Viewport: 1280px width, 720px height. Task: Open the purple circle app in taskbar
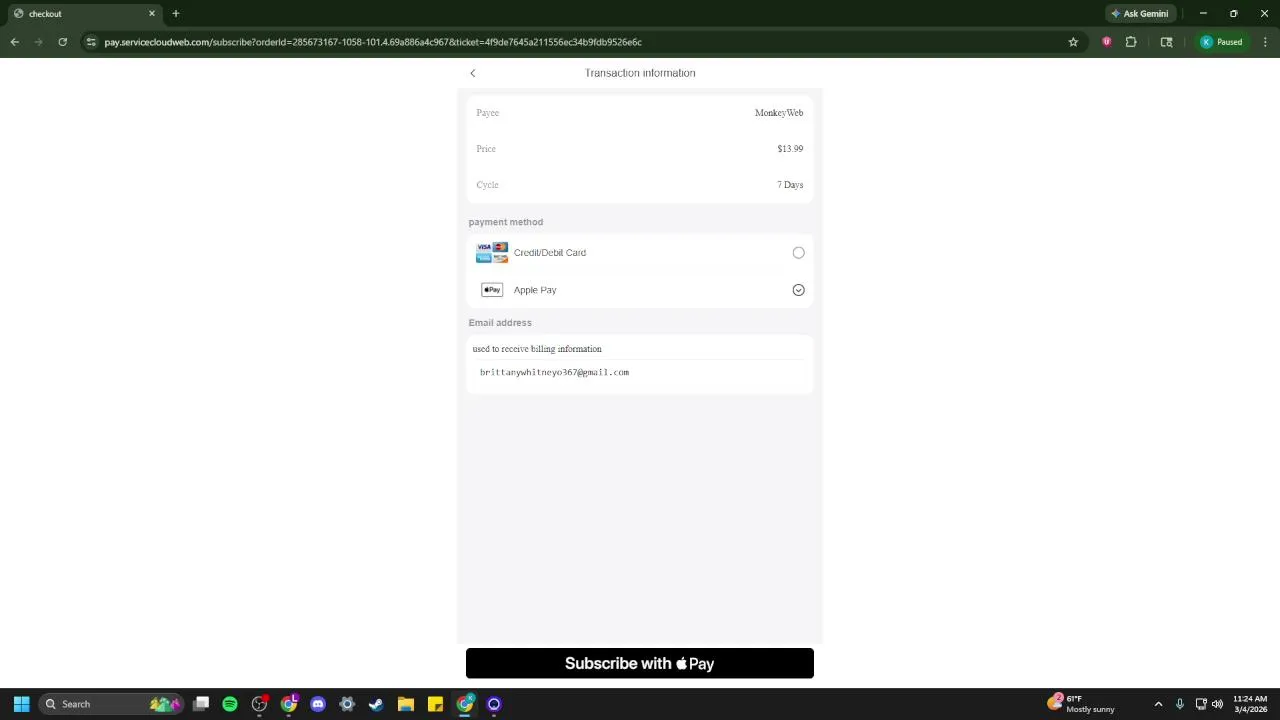tap(494, 704)
